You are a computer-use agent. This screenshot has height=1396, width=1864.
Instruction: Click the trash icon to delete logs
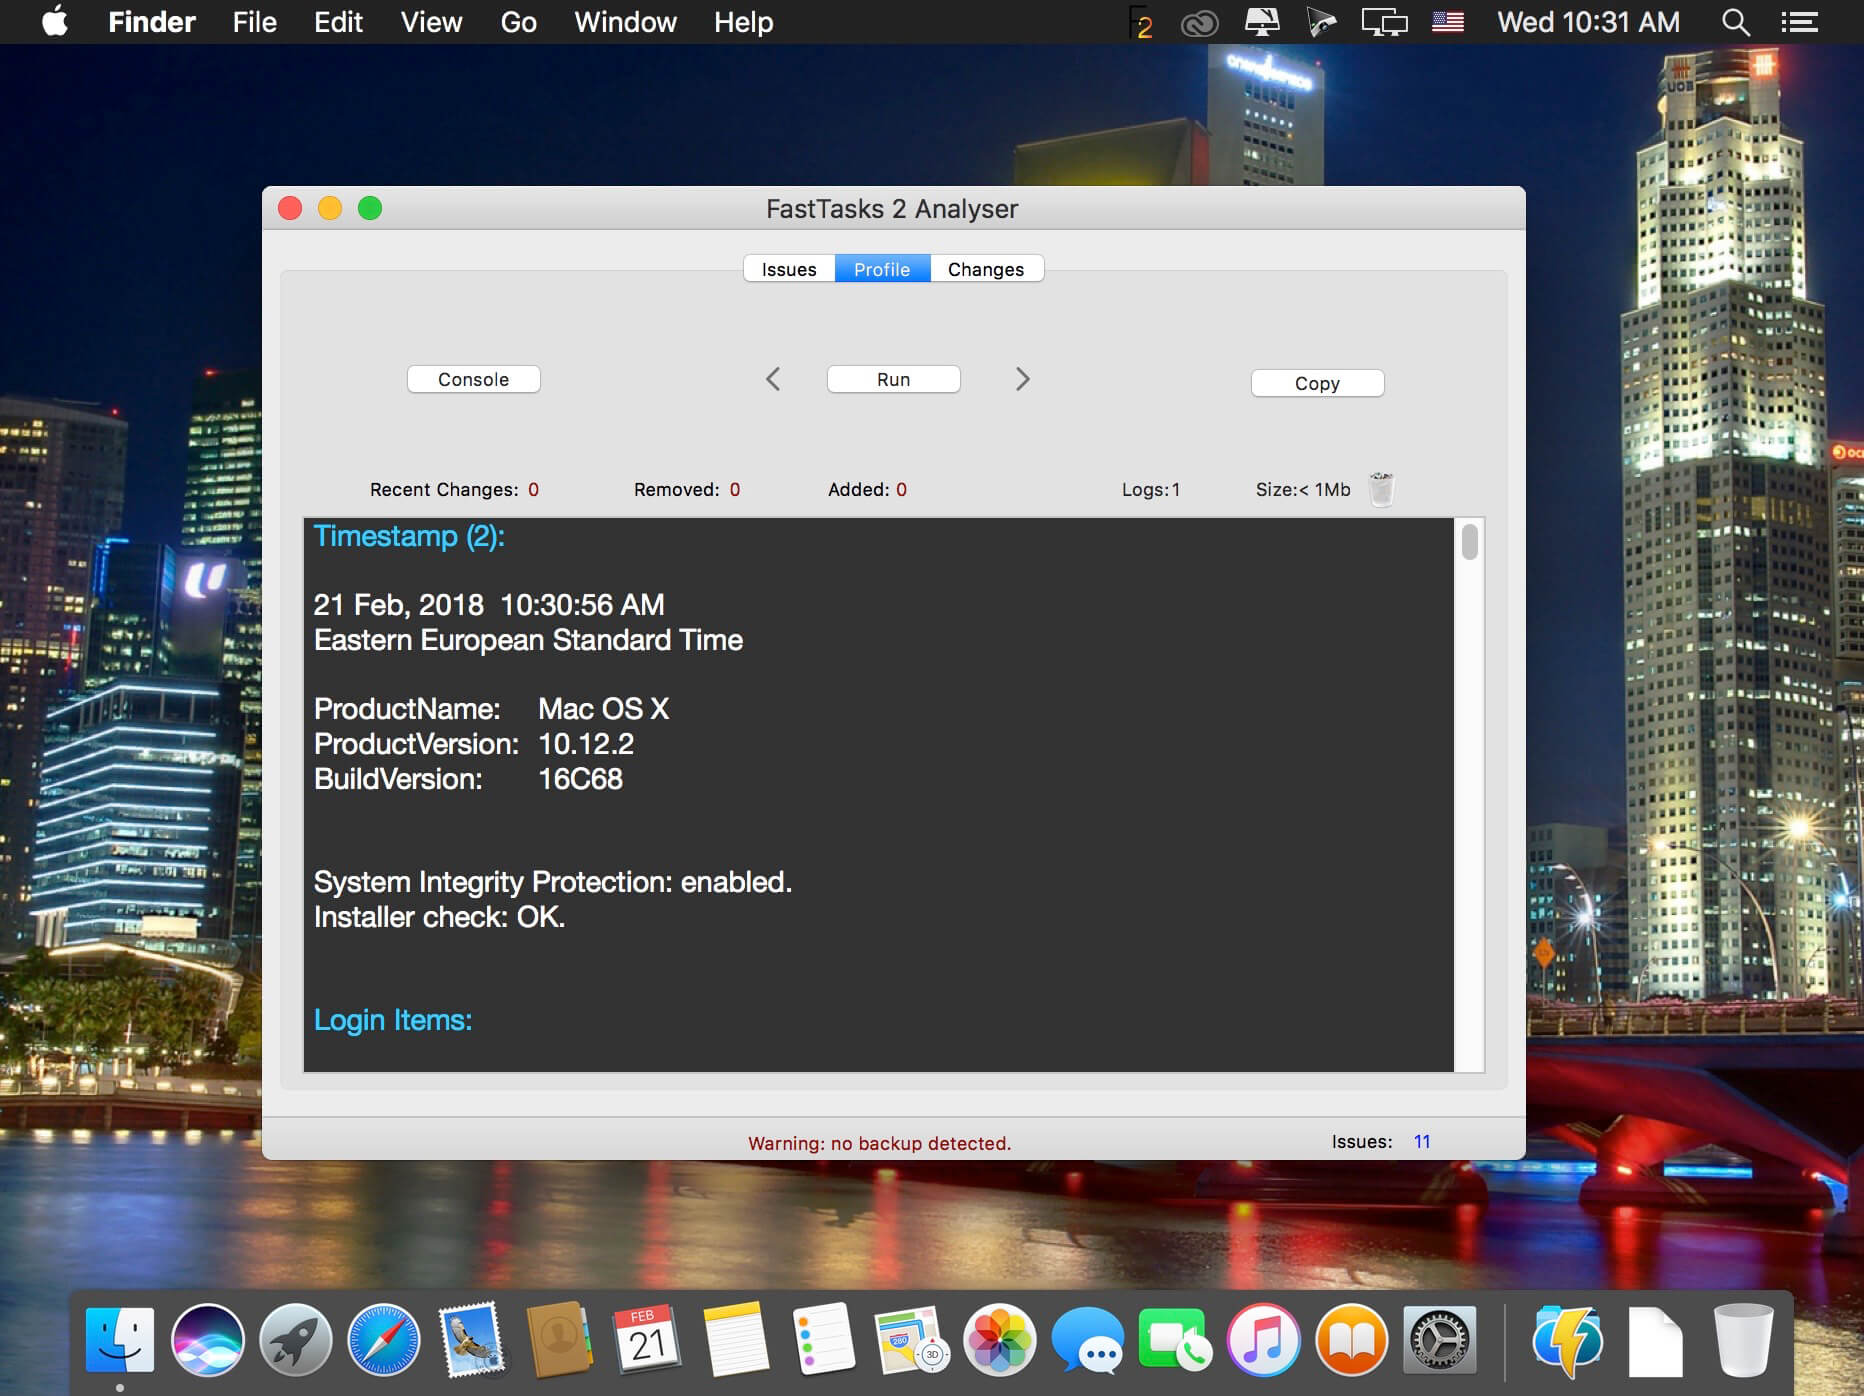[1381, 489]
